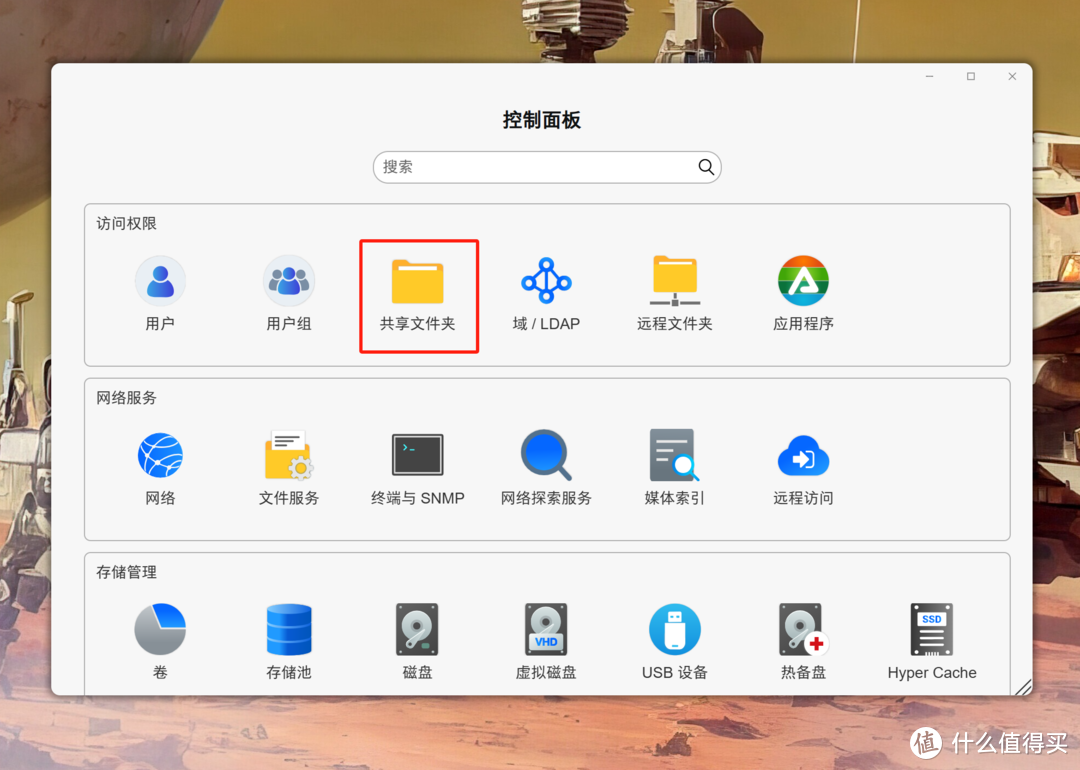1080x770 pixels.
Task: Open the 网络 network globe icon
Action: [x=160, y=456]
